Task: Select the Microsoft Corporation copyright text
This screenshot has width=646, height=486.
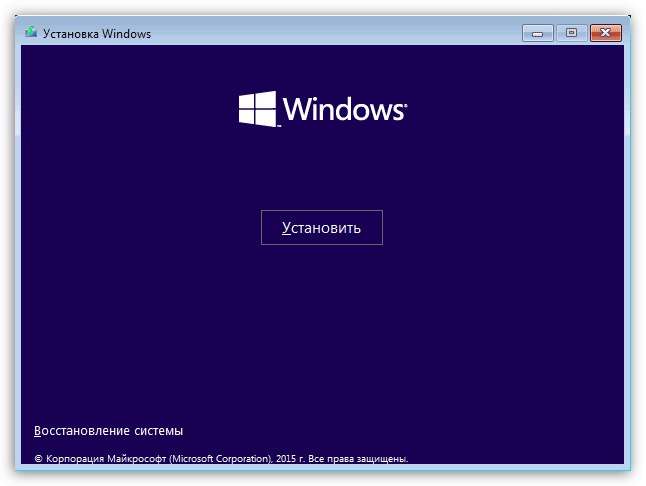Action: pyautogui.click(x=221, y=458)
